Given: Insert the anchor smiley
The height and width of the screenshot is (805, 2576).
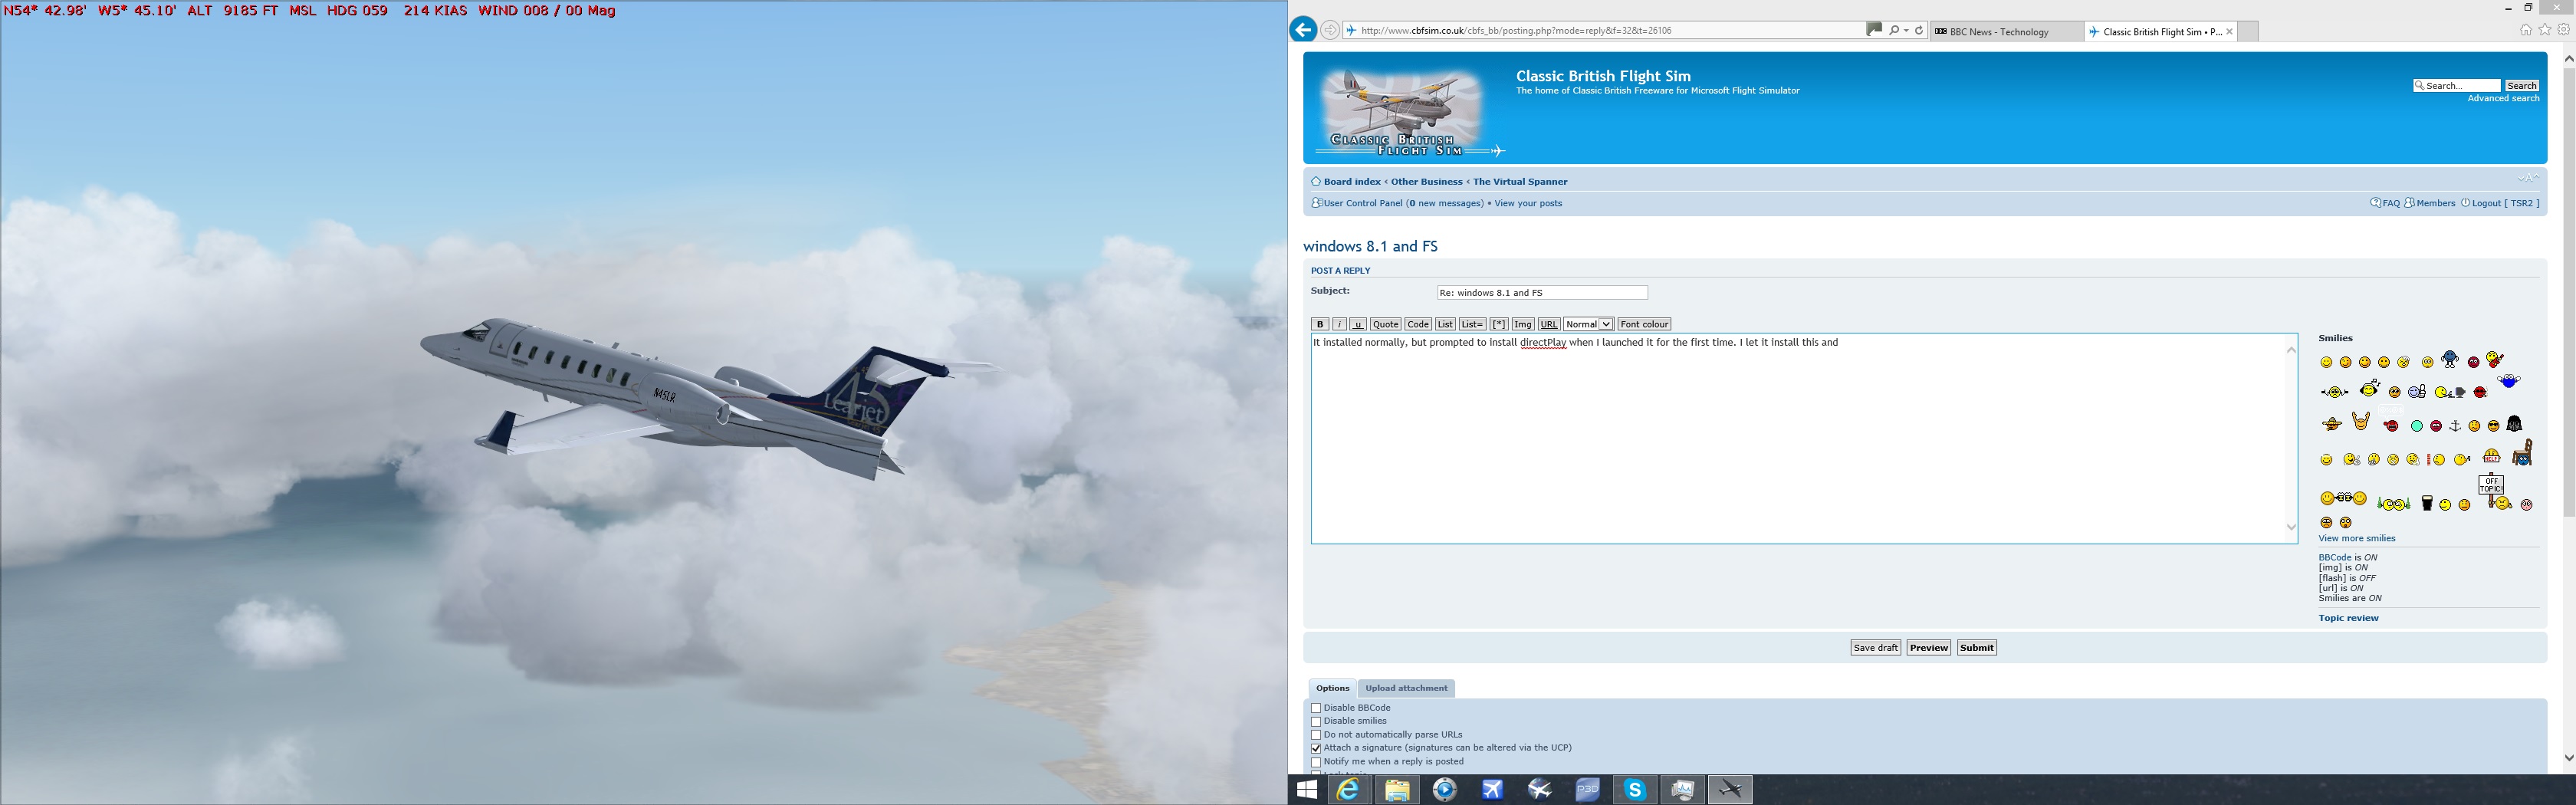Looking at the screenshot, I should pyautogui.click(x=2455, y=426).
